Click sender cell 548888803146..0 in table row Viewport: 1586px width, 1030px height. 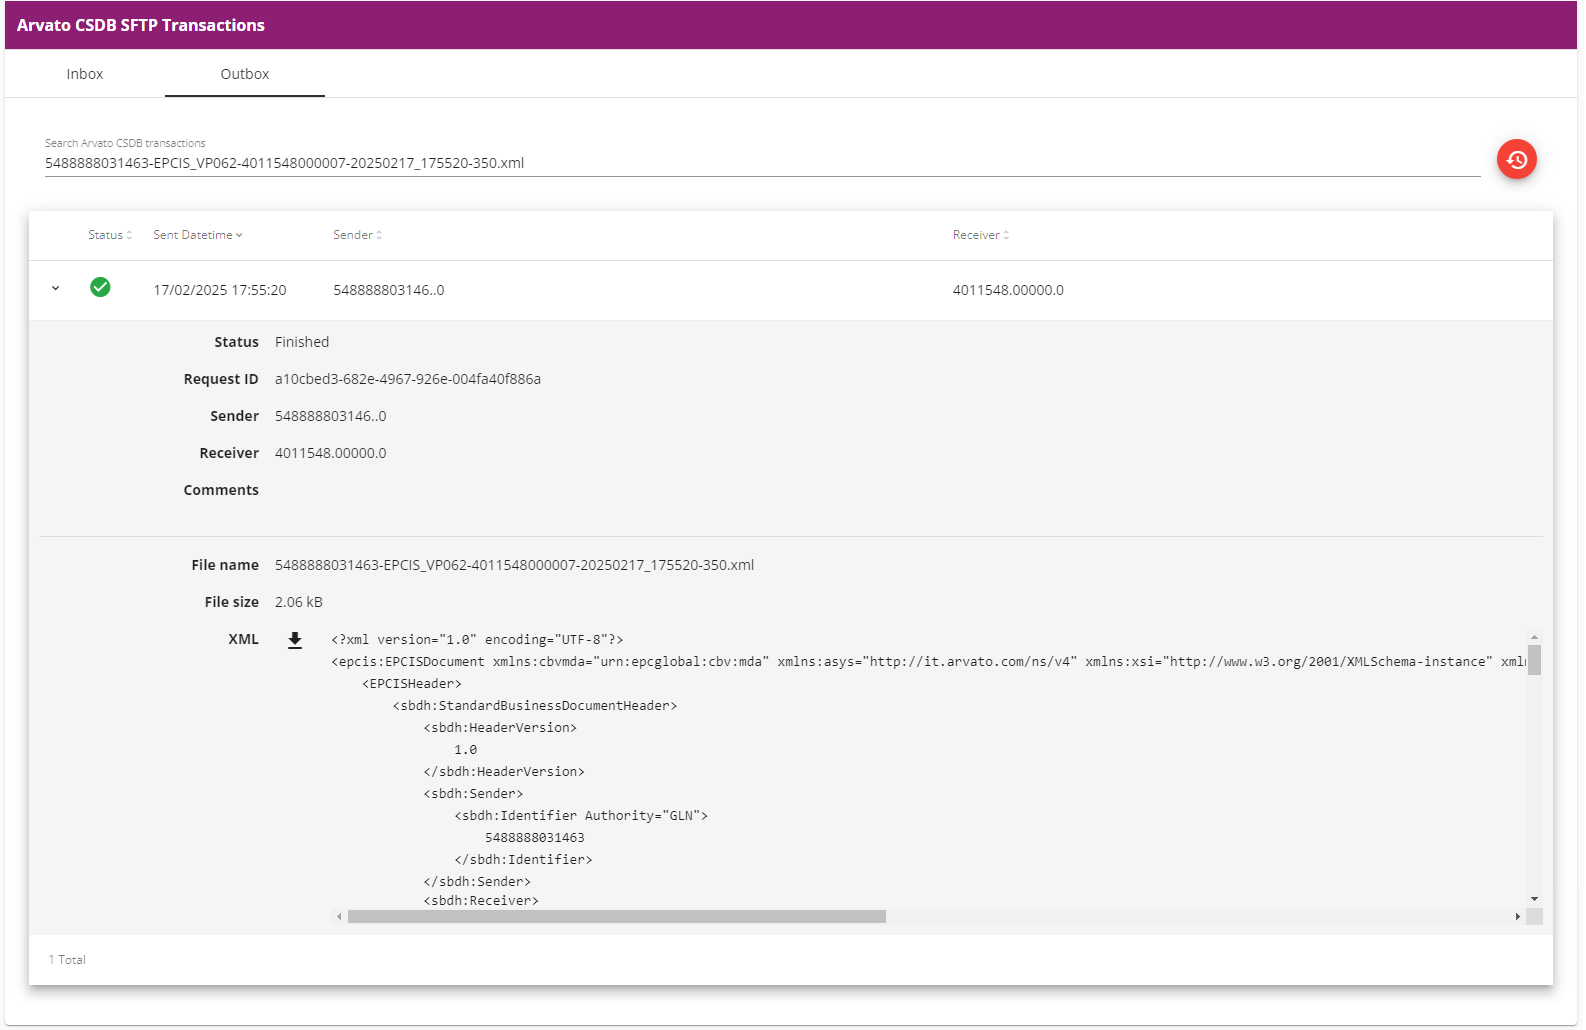[x=389, y=290]
